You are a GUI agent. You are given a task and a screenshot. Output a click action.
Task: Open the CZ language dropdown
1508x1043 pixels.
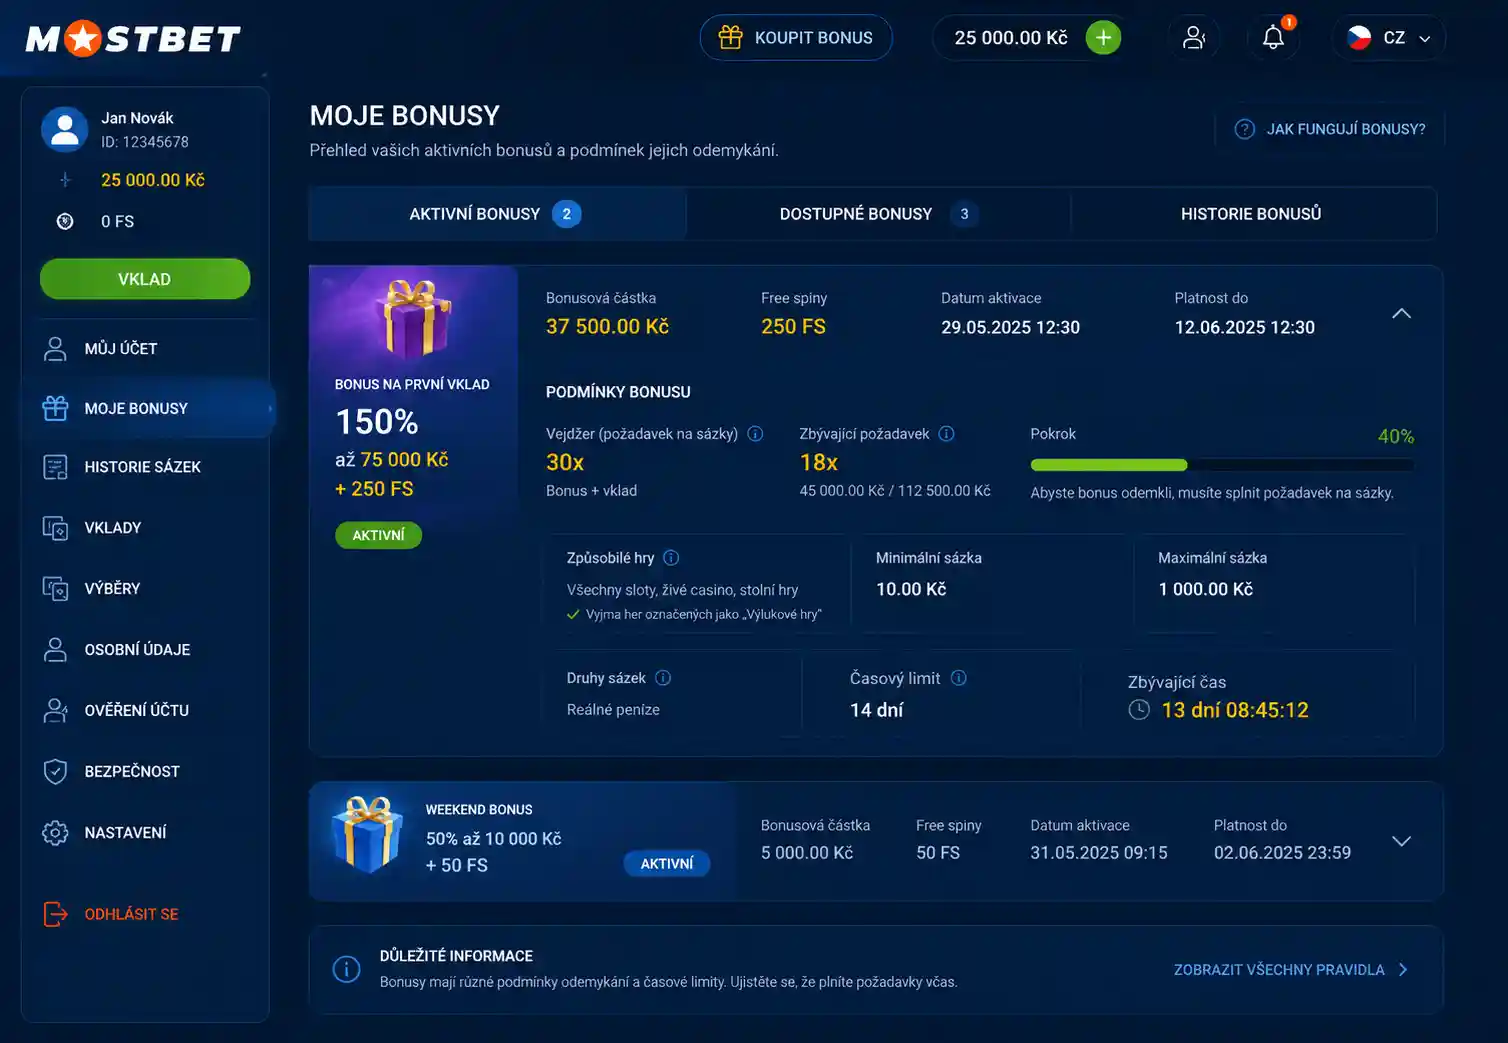1388,38
